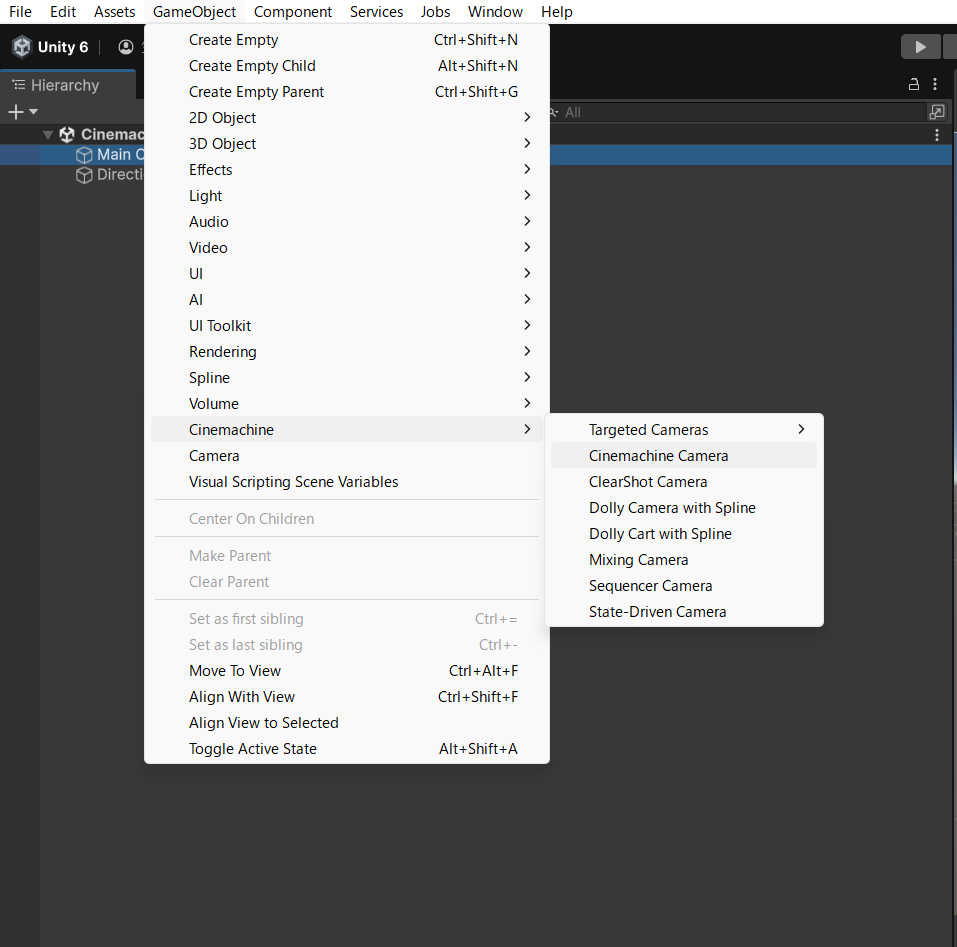Click Move To View

point(347,671)
